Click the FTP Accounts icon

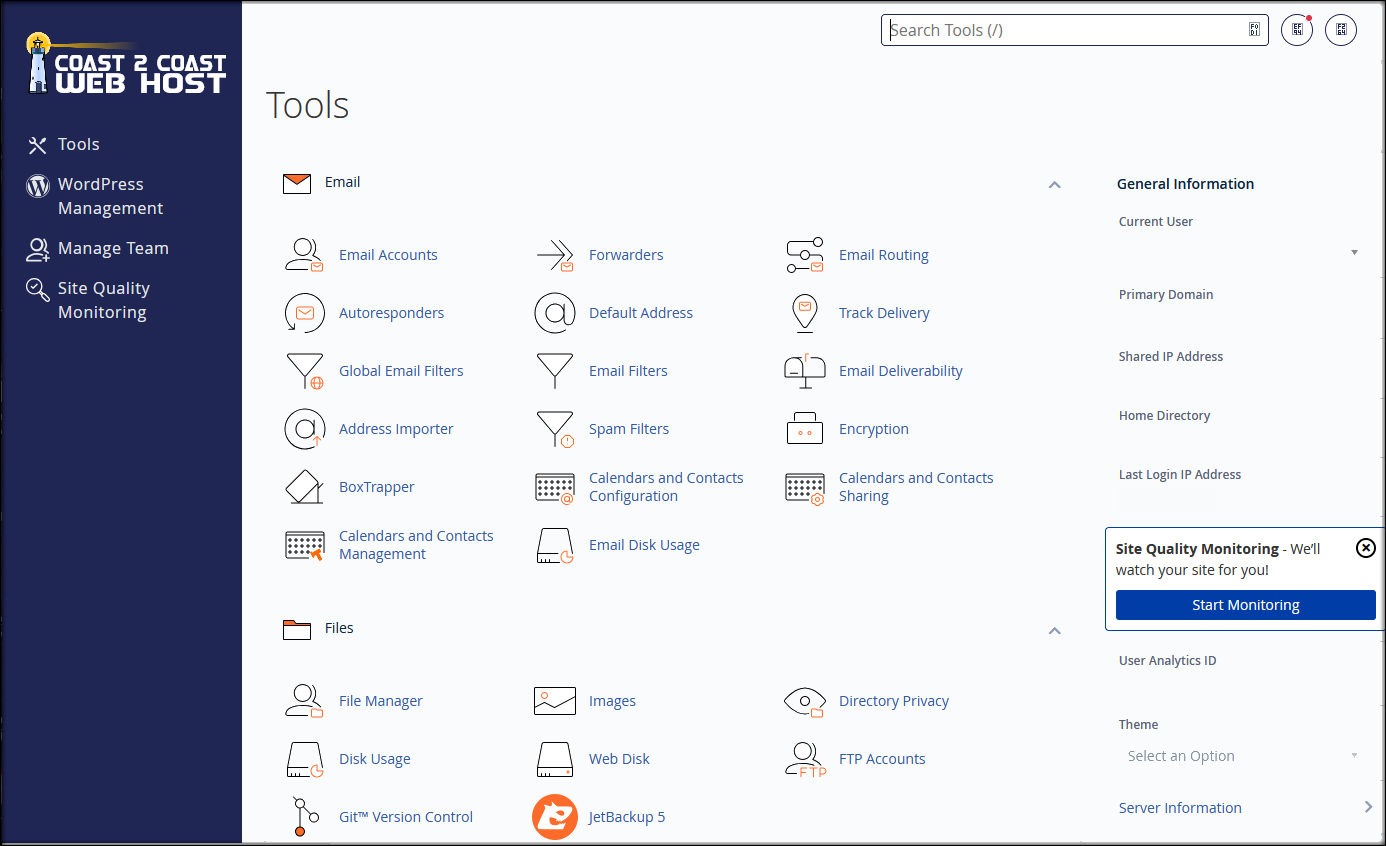(x=804, y=759)
